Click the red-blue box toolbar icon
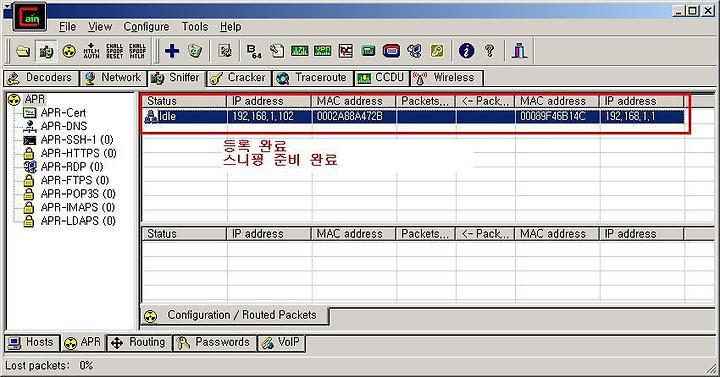Screen dimensions: 720x377 (391, 51)
